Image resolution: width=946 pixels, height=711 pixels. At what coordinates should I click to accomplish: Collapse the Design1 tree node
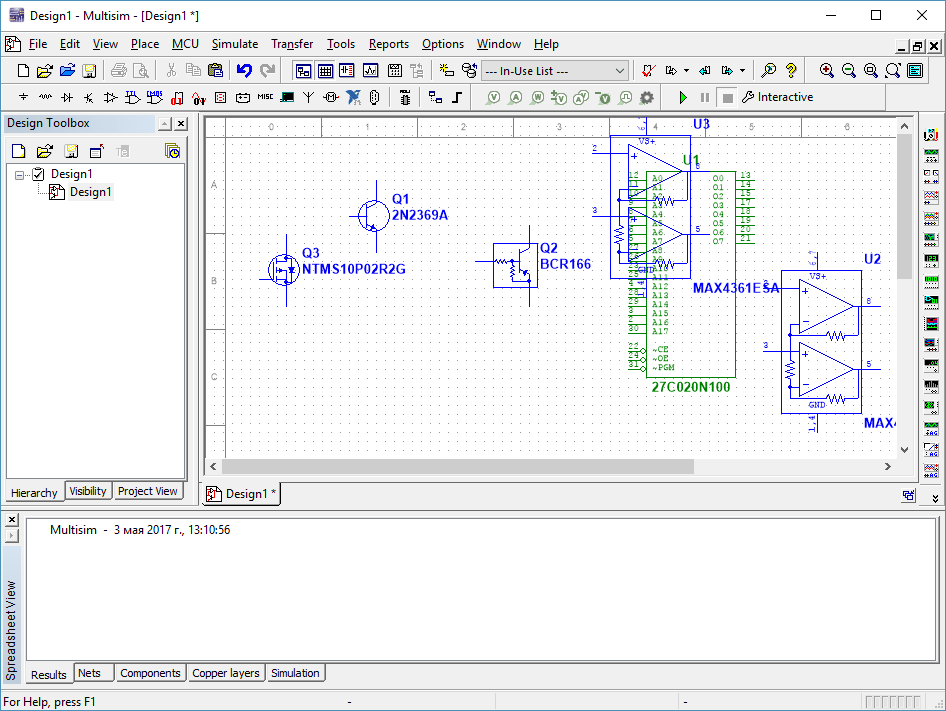click(x=20, y=174)
